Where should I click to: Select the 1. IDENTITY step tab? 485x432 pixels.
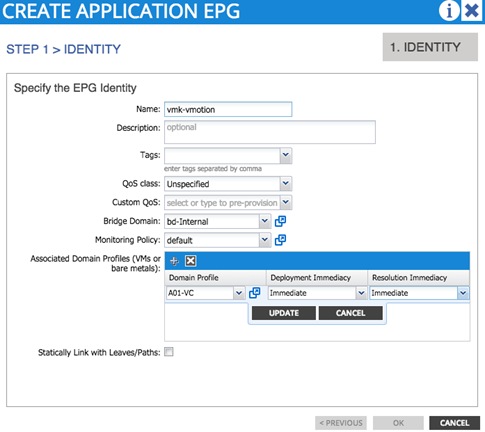click(x=430, y=47)
